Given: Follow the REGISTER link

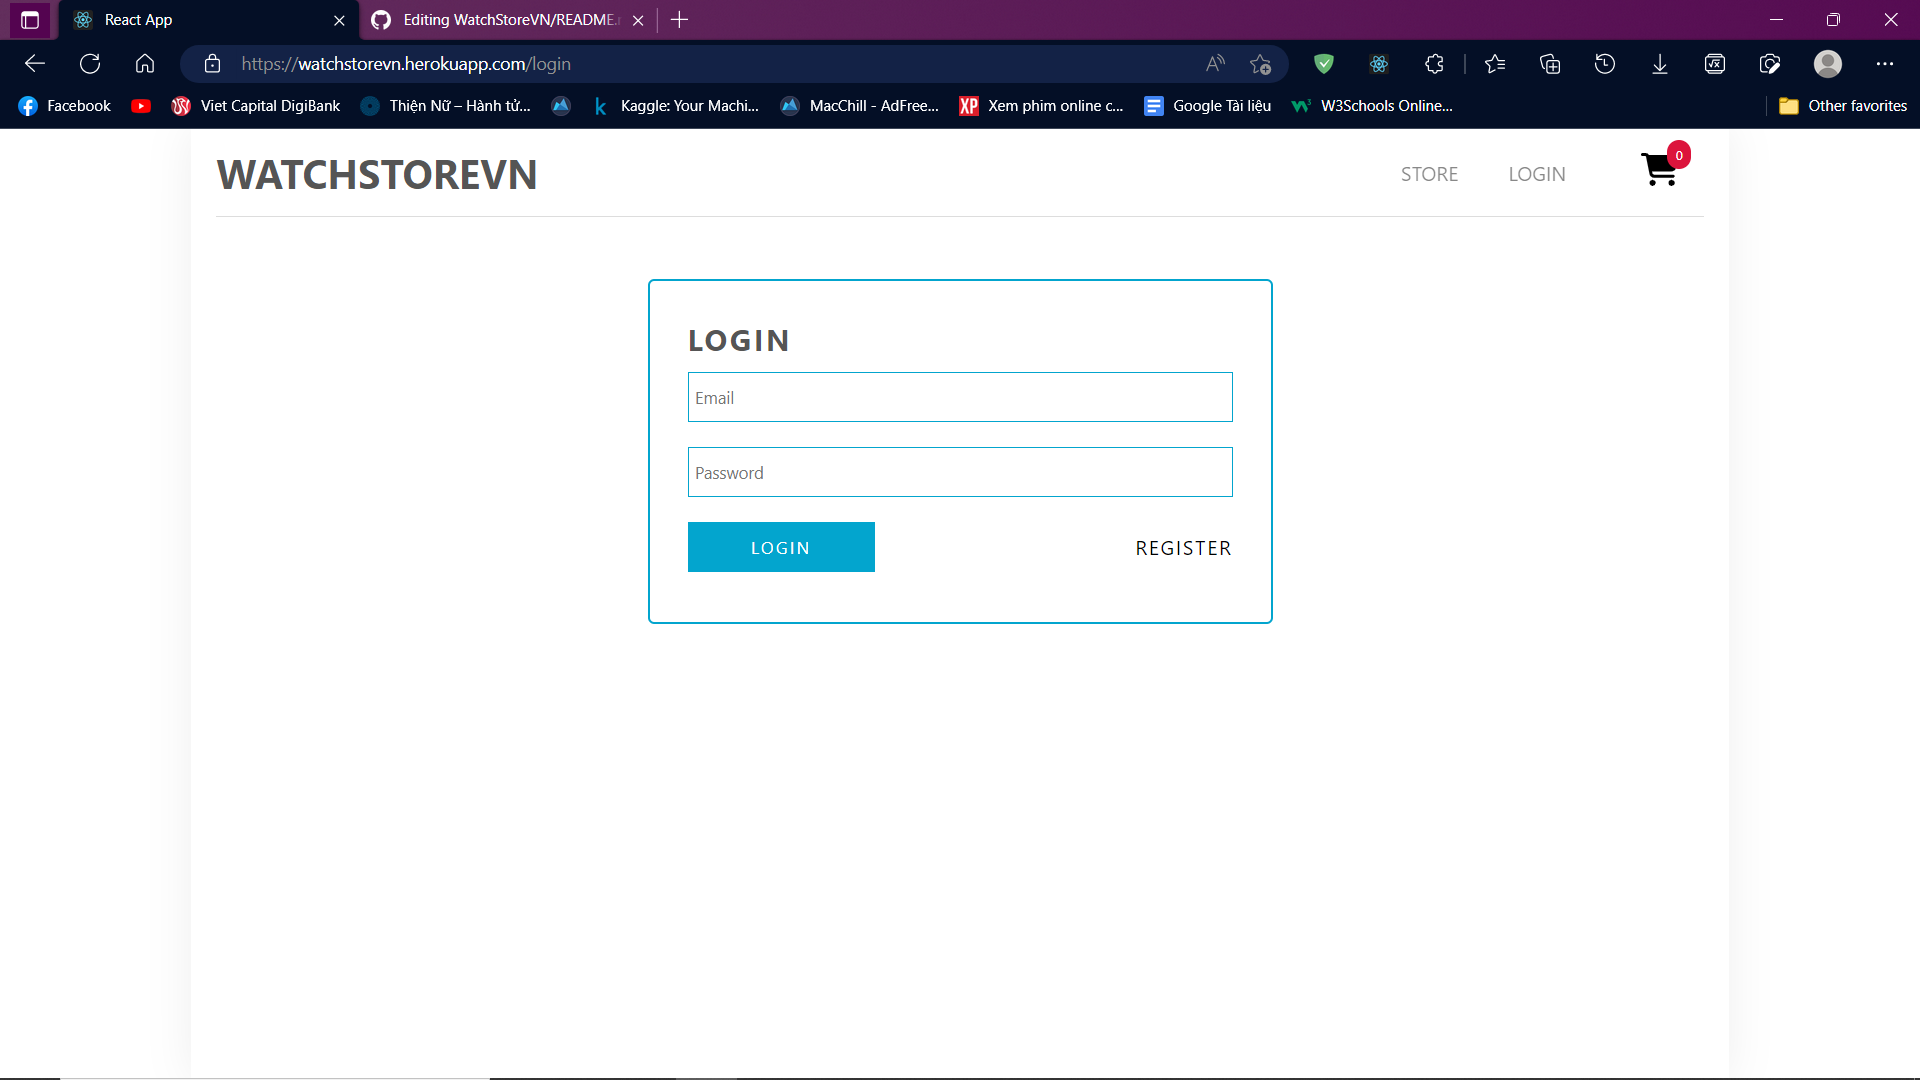Looking at the screenshot, I should point(1183,548).
